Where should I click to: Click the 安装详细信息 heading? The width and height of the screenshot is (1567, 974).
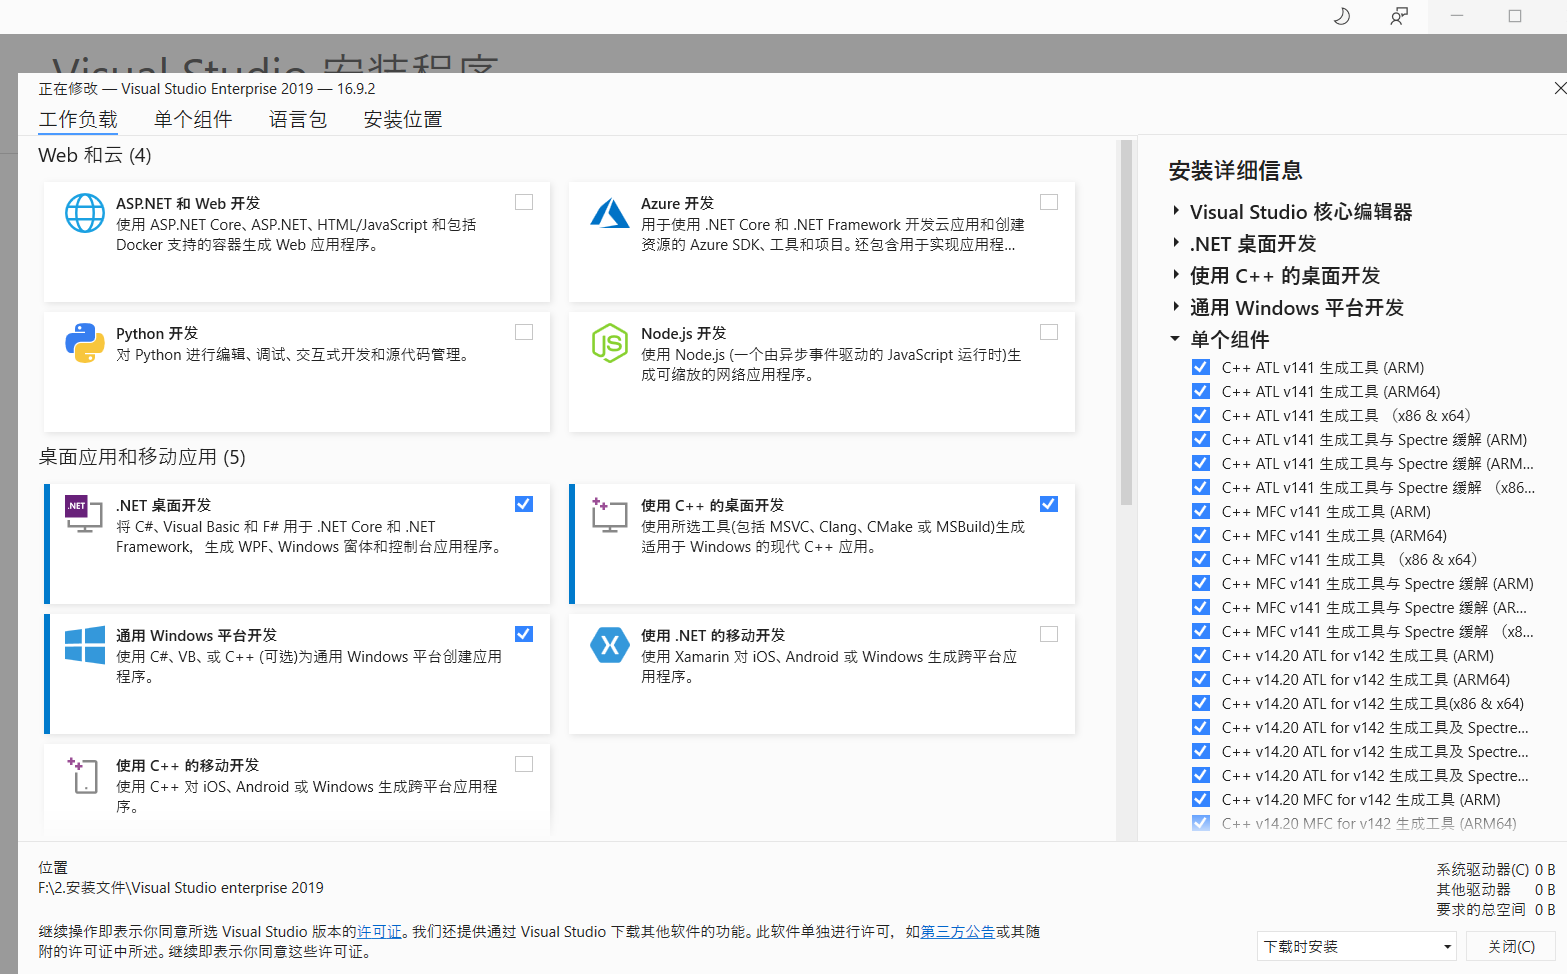pyautogui.click(x=1235, y=171)
